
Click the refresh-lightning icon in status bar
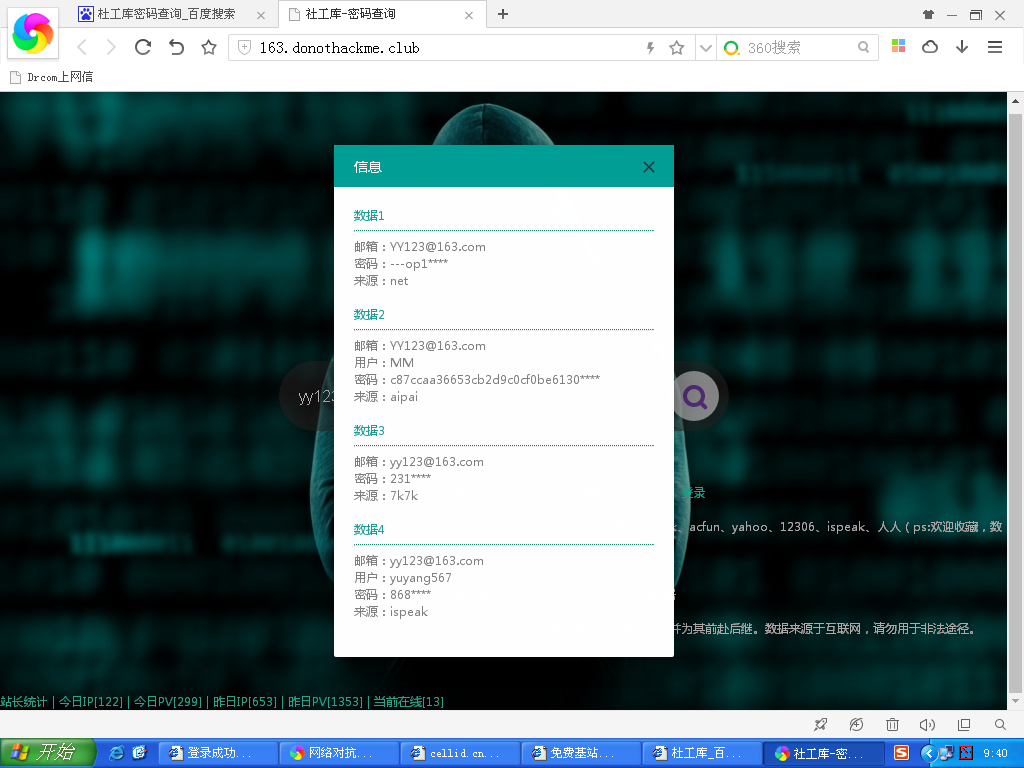[856, 724]
